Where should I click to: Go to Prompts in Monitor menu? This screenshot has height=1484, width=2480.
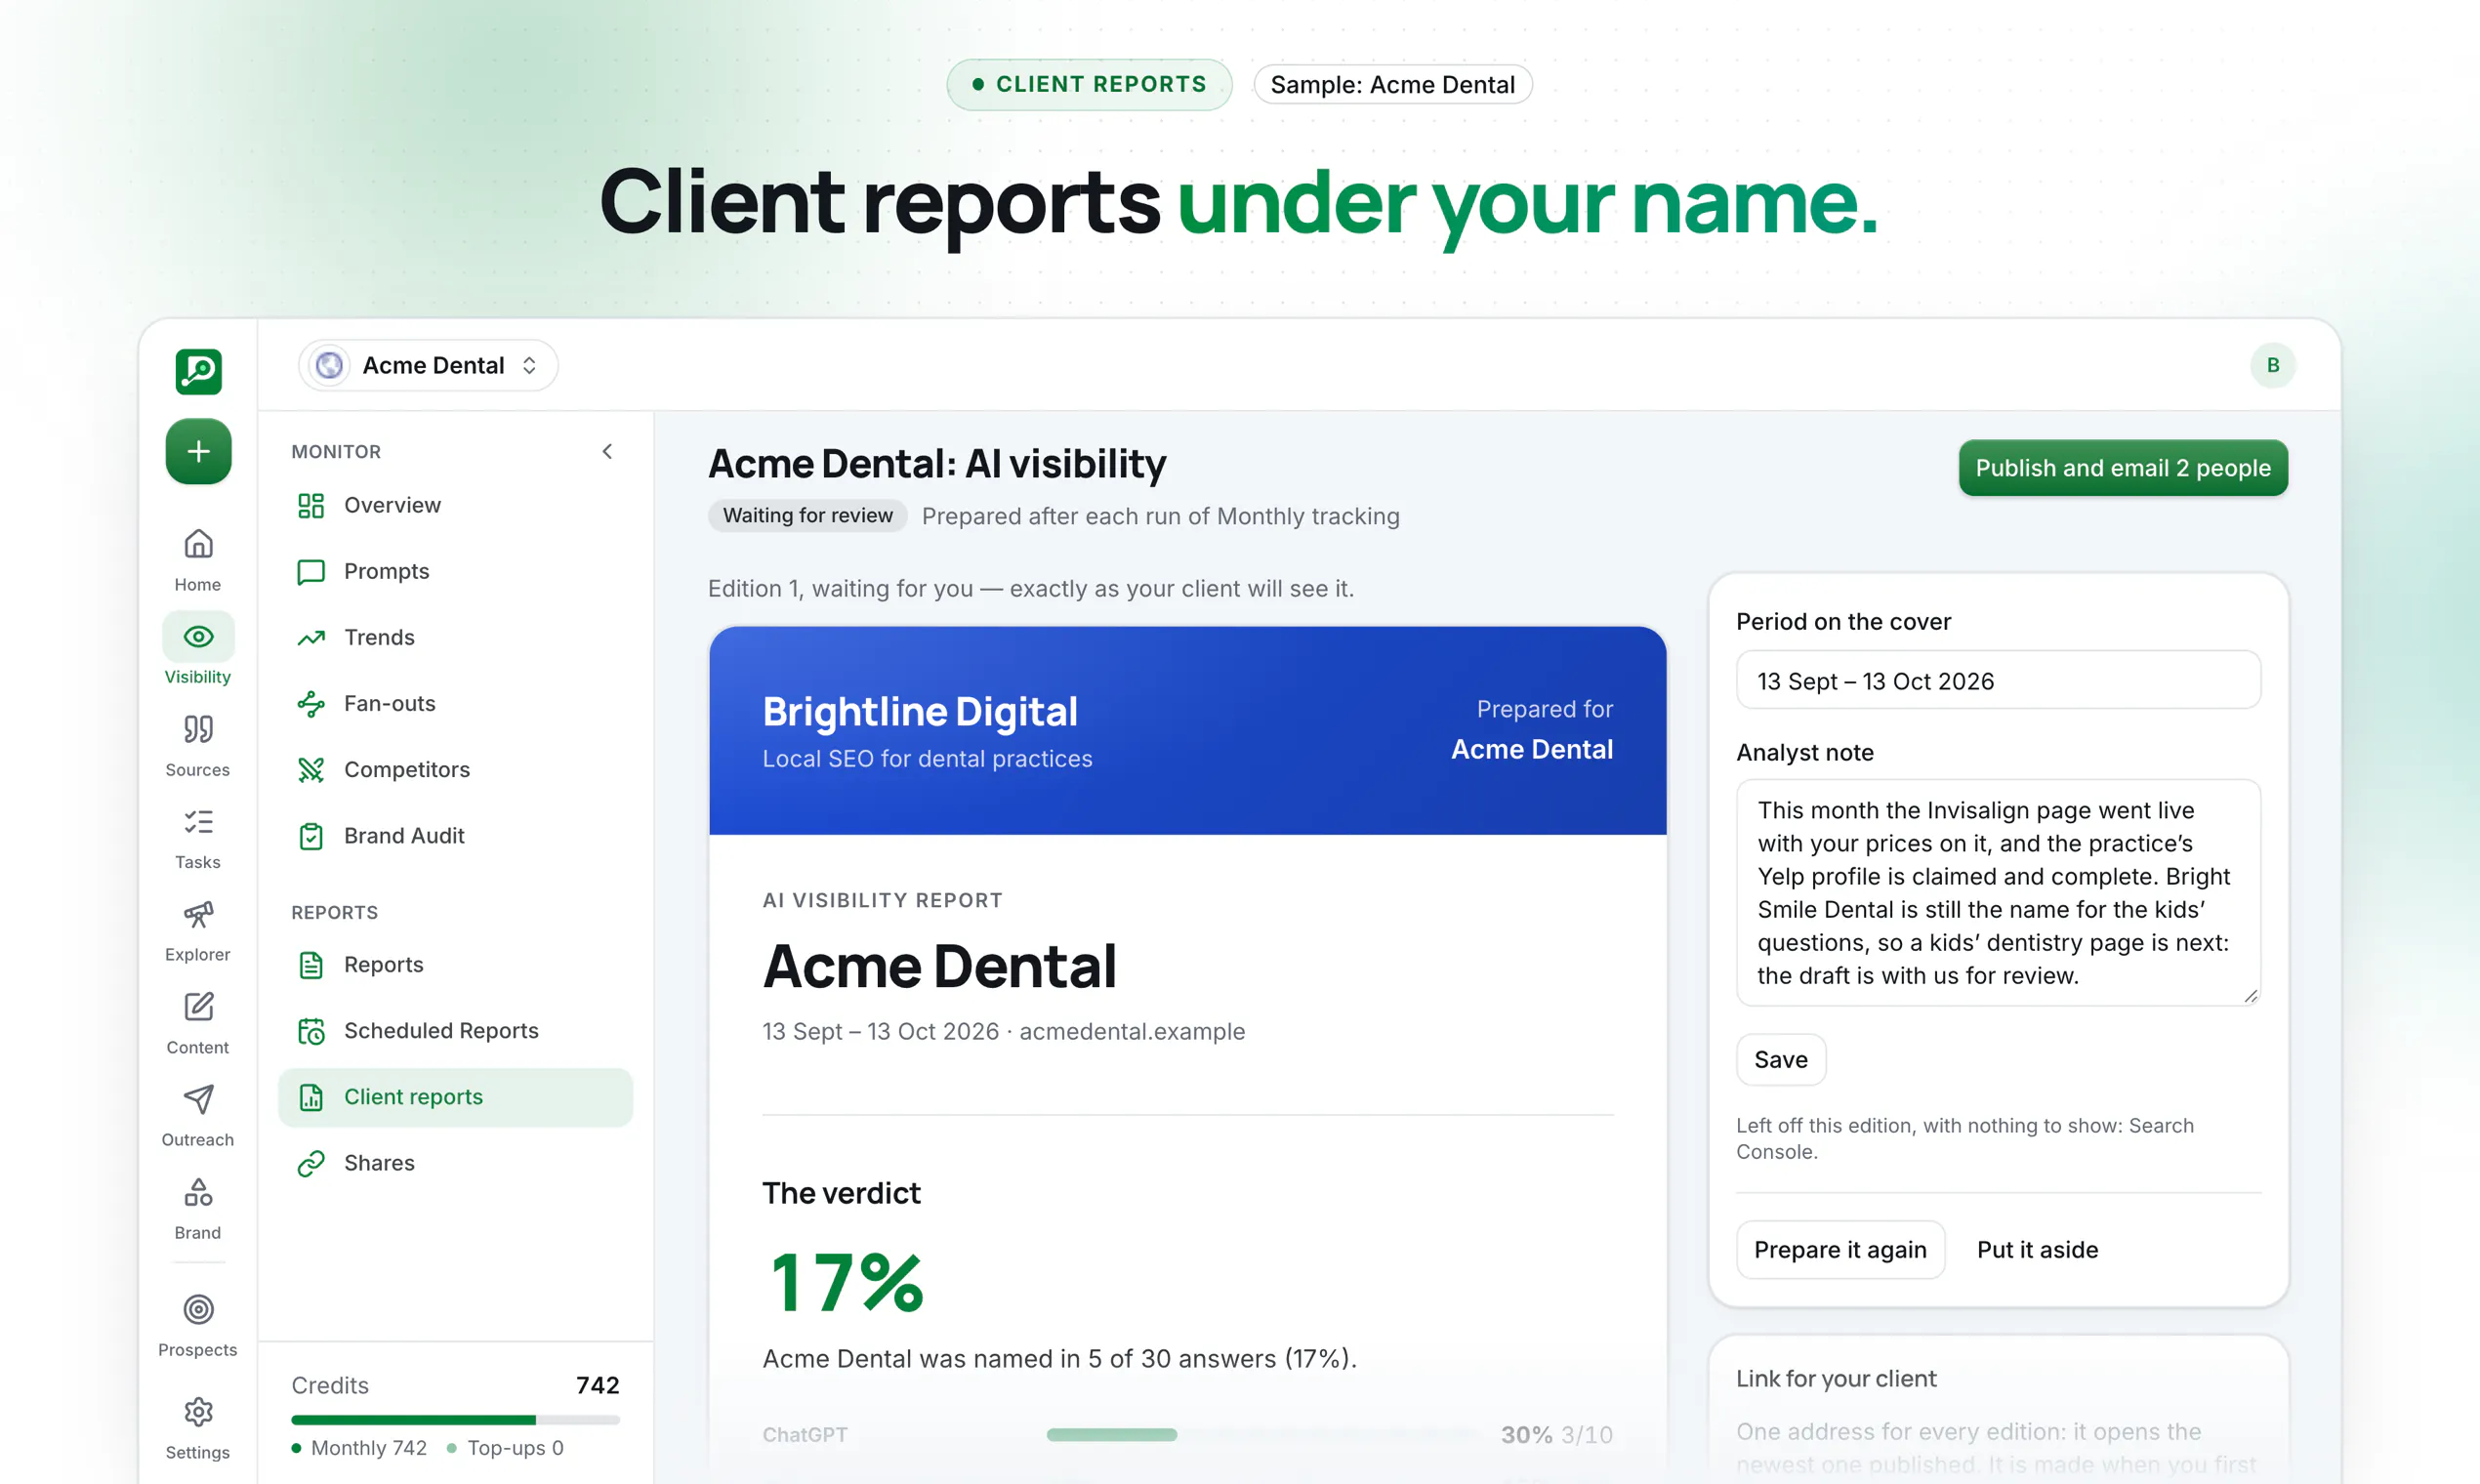pyautogui.click(x=455, y=571)
